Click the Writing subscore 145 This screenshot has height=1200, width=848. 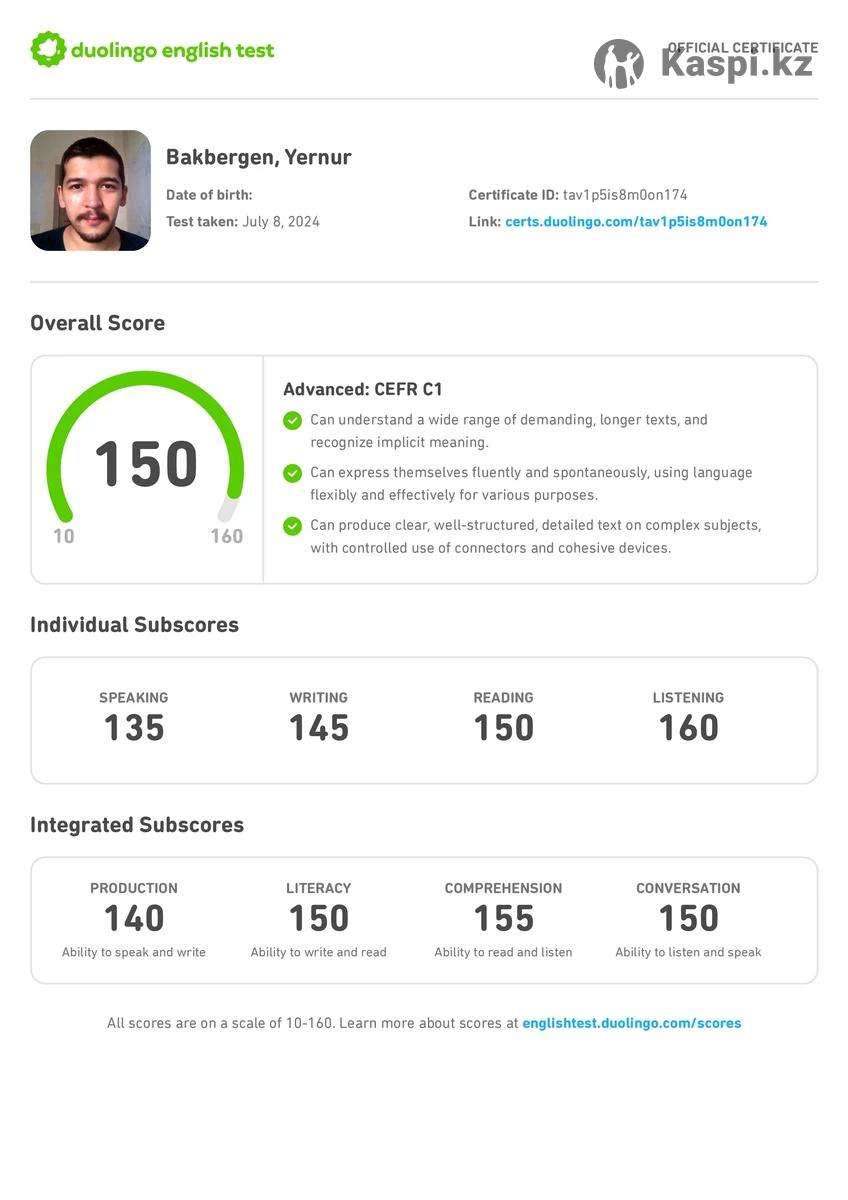point(319,728)
